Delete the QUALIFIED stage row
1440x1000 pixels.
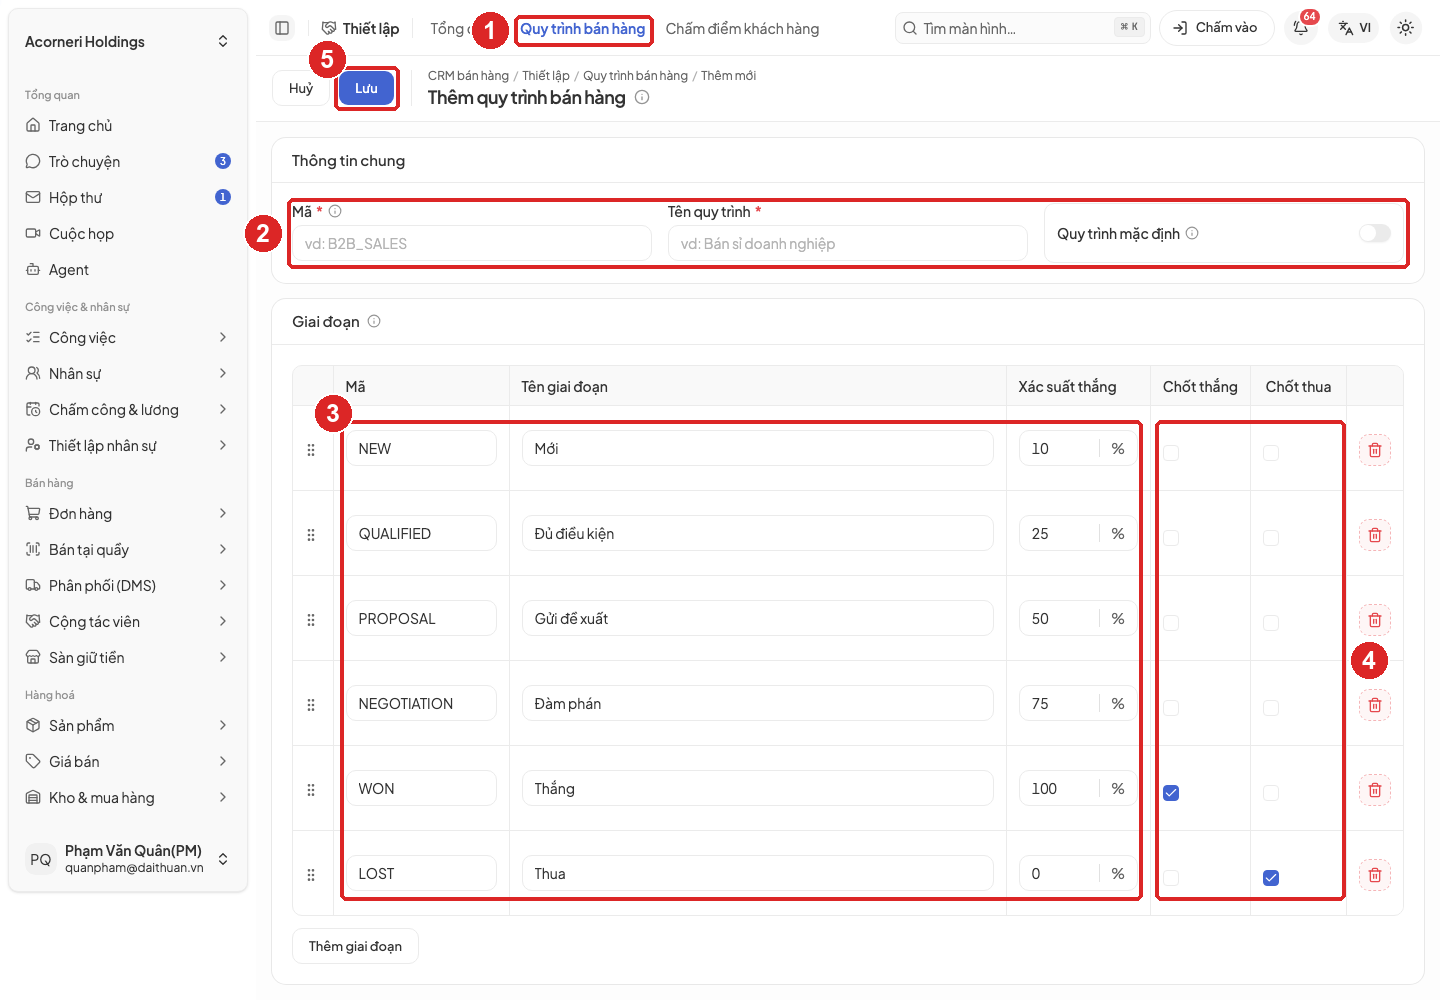point(1375,535)
